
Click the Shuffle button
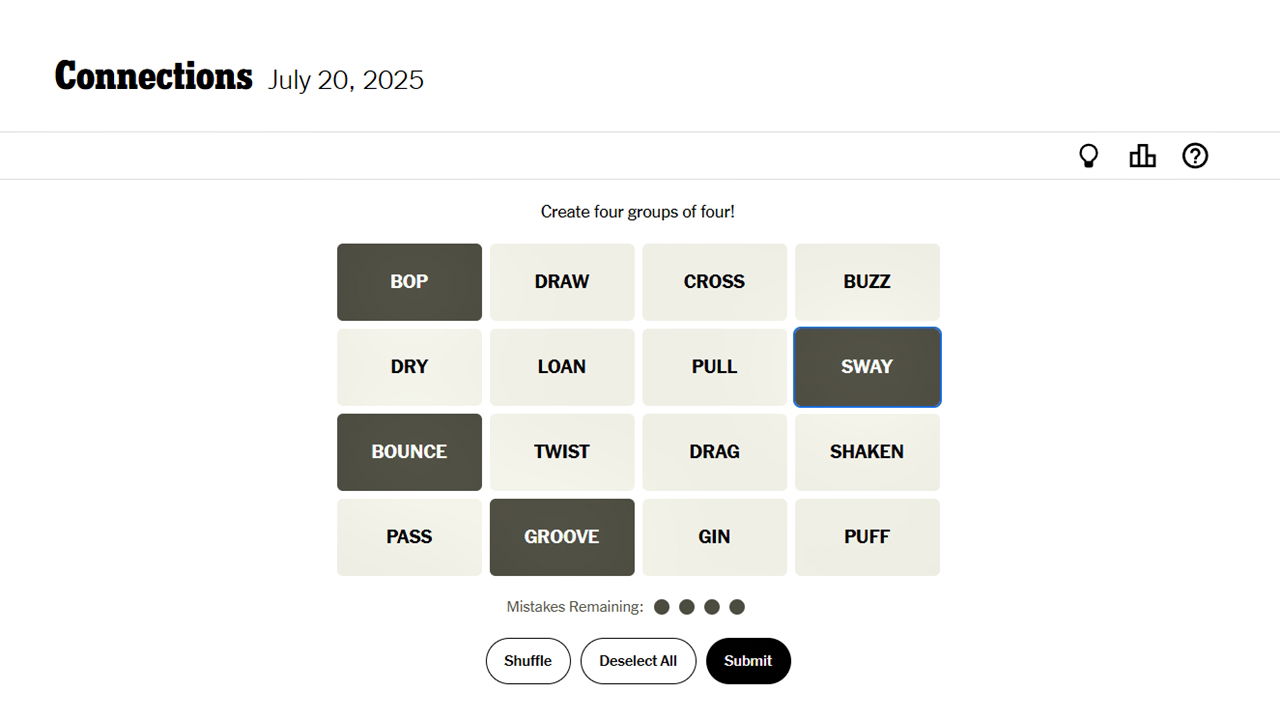[x=528, y=661]
